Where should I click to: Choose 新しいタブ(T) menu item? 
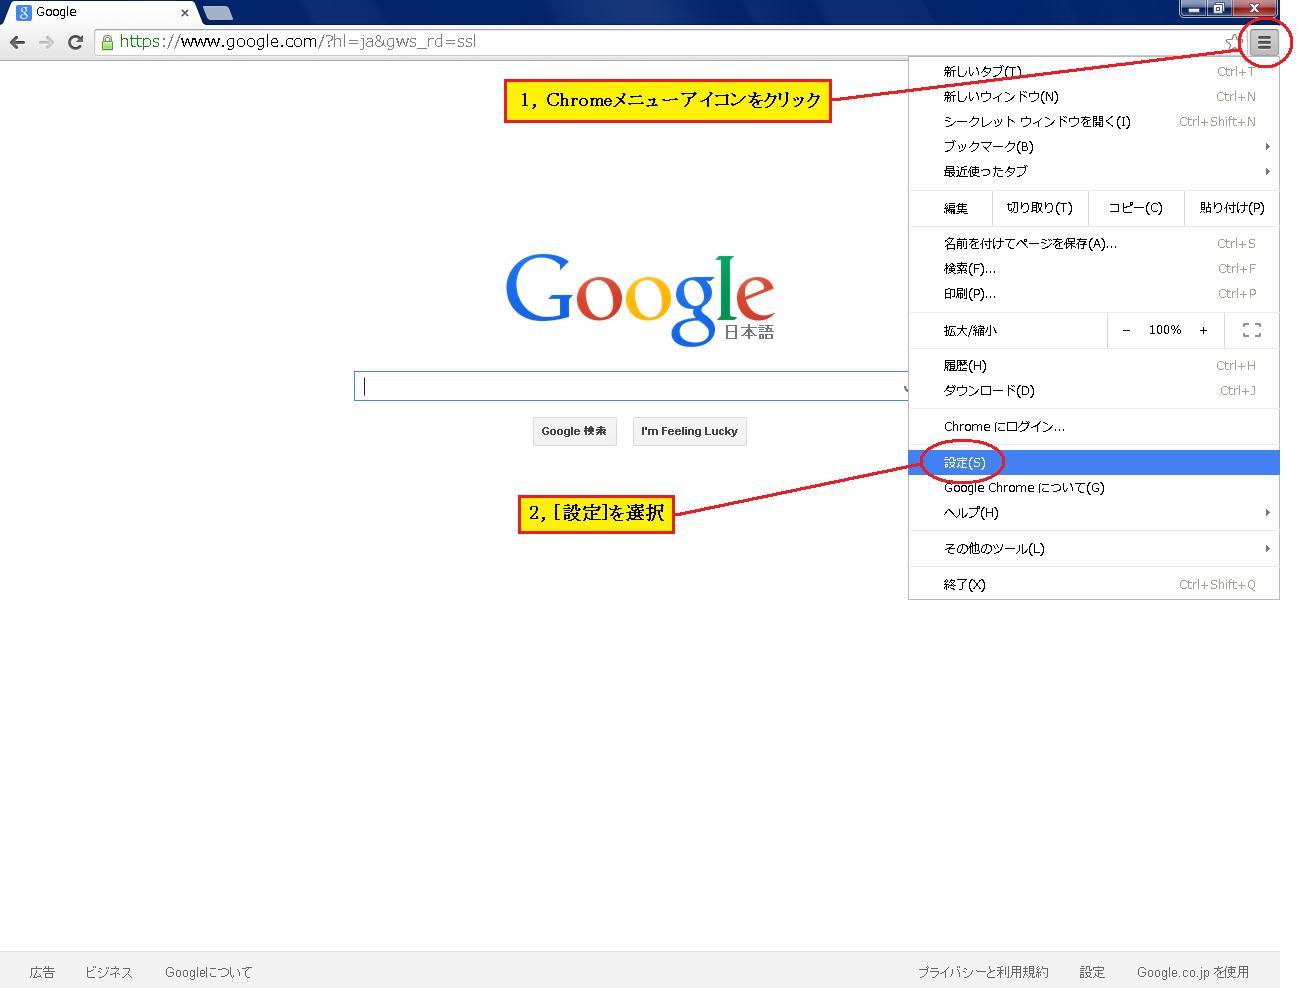pos(1094,72)
